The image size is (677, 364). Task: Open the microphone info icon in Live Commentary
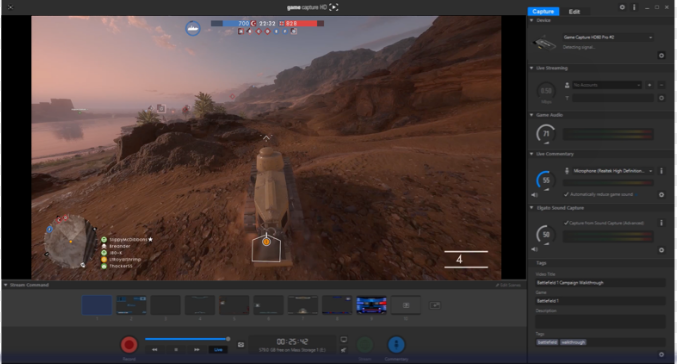(661, 171)
